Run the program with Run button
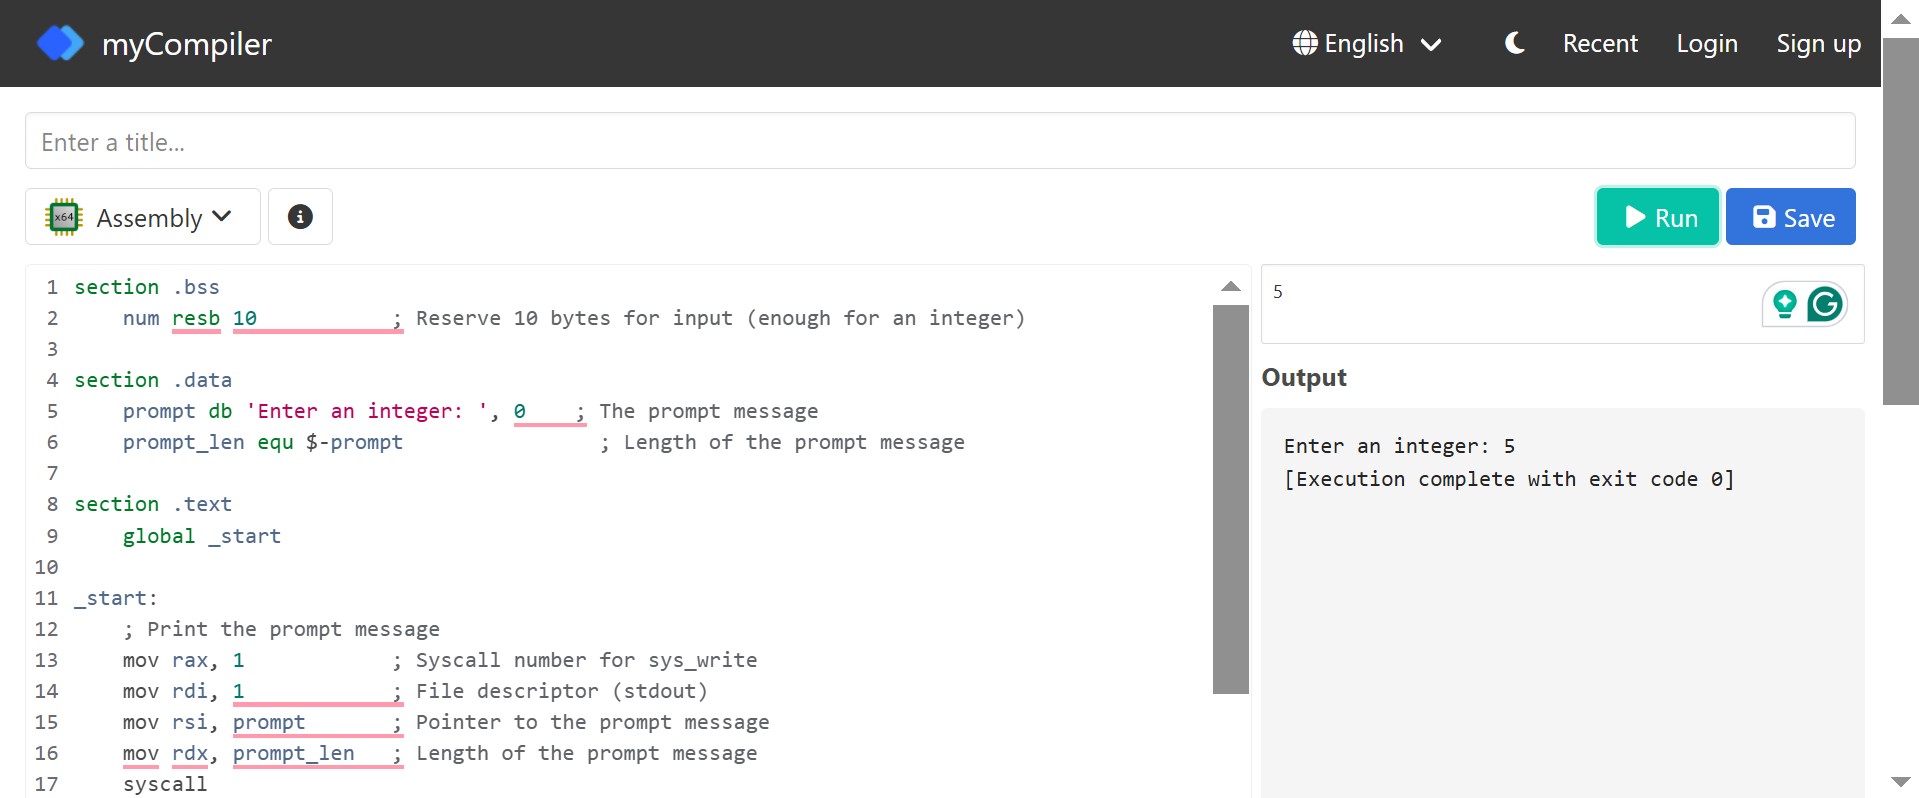The image size is (1919, 798). 1658,217
